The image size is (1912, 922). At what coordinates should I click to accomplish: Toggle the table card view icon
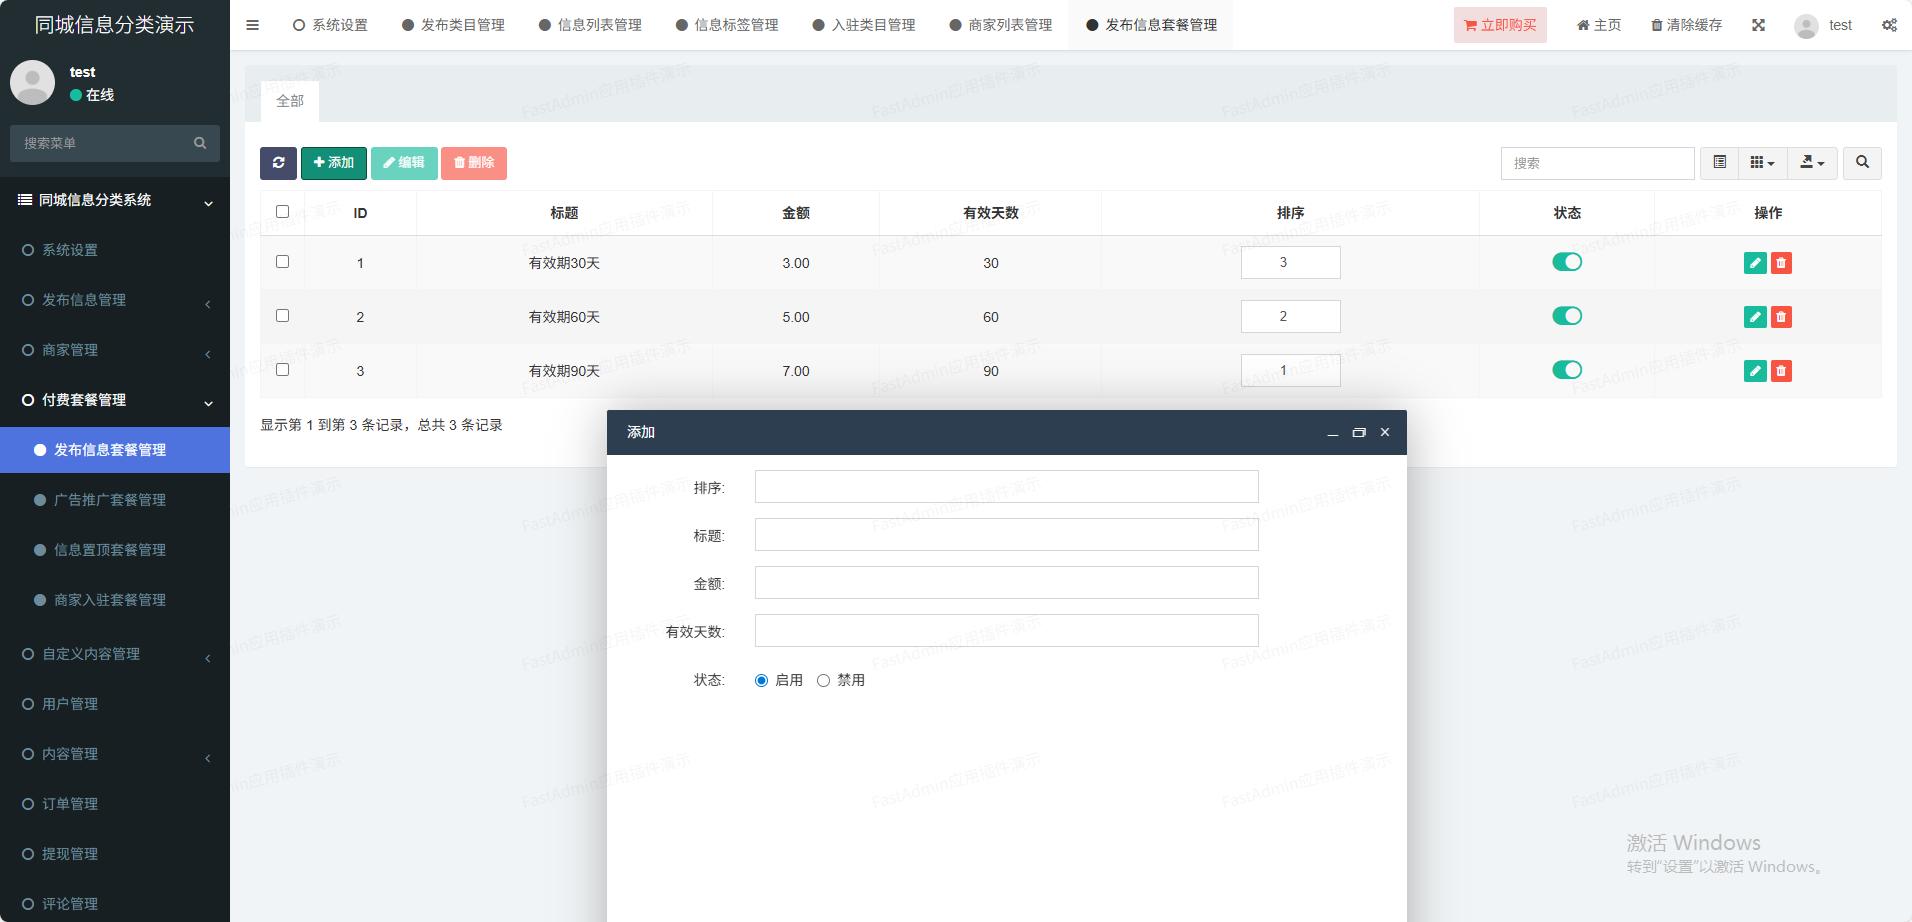coord(1719,163)
